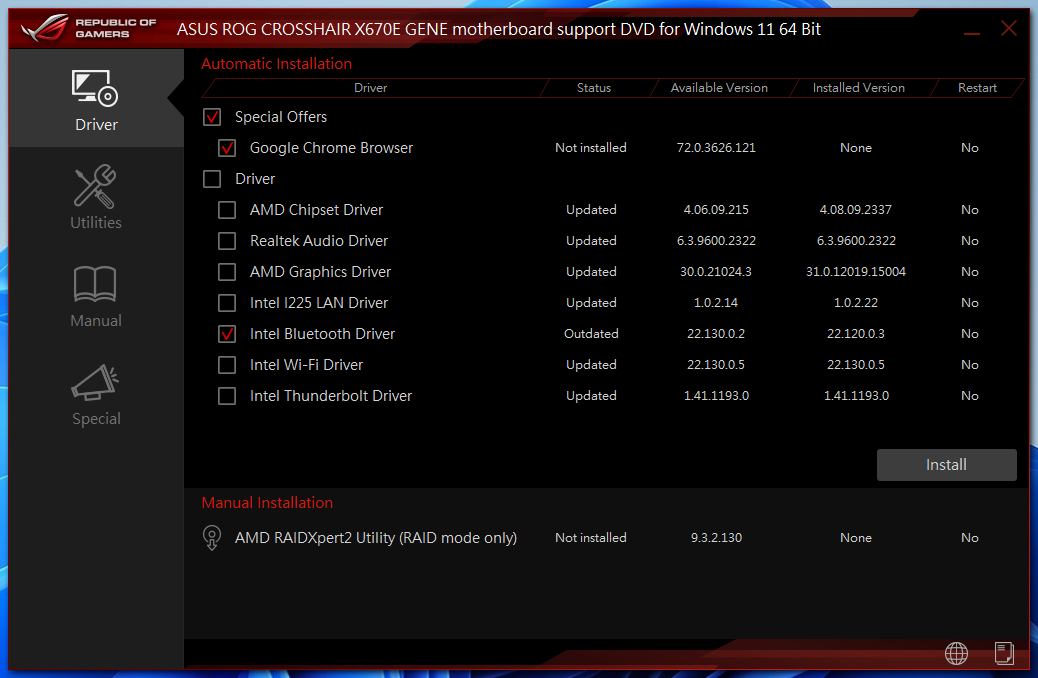The image size is (1038, 678).
Task: Click the Status column header
Action: click(x=594, y=88)
